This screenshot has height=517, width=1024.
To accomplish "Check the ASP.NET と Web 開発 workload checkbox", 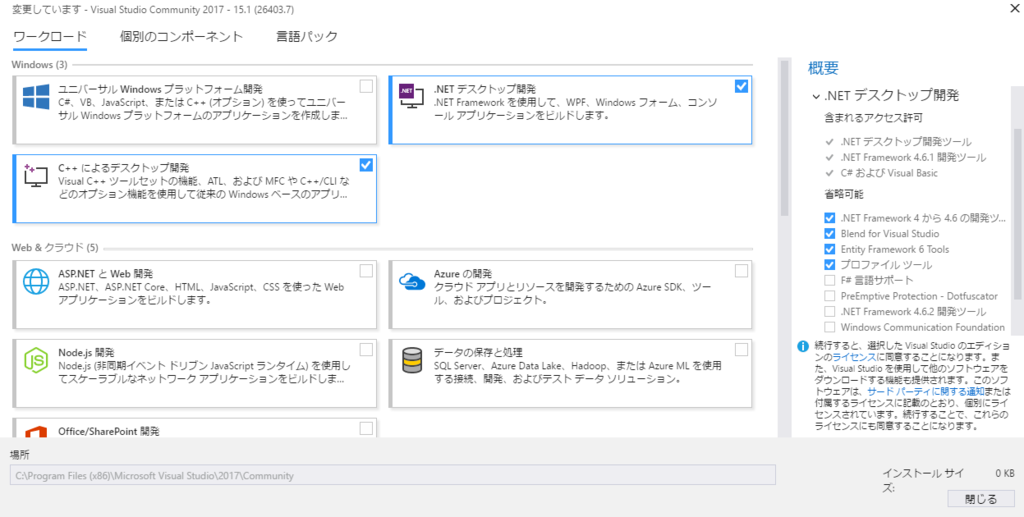I will click(366, 271).
